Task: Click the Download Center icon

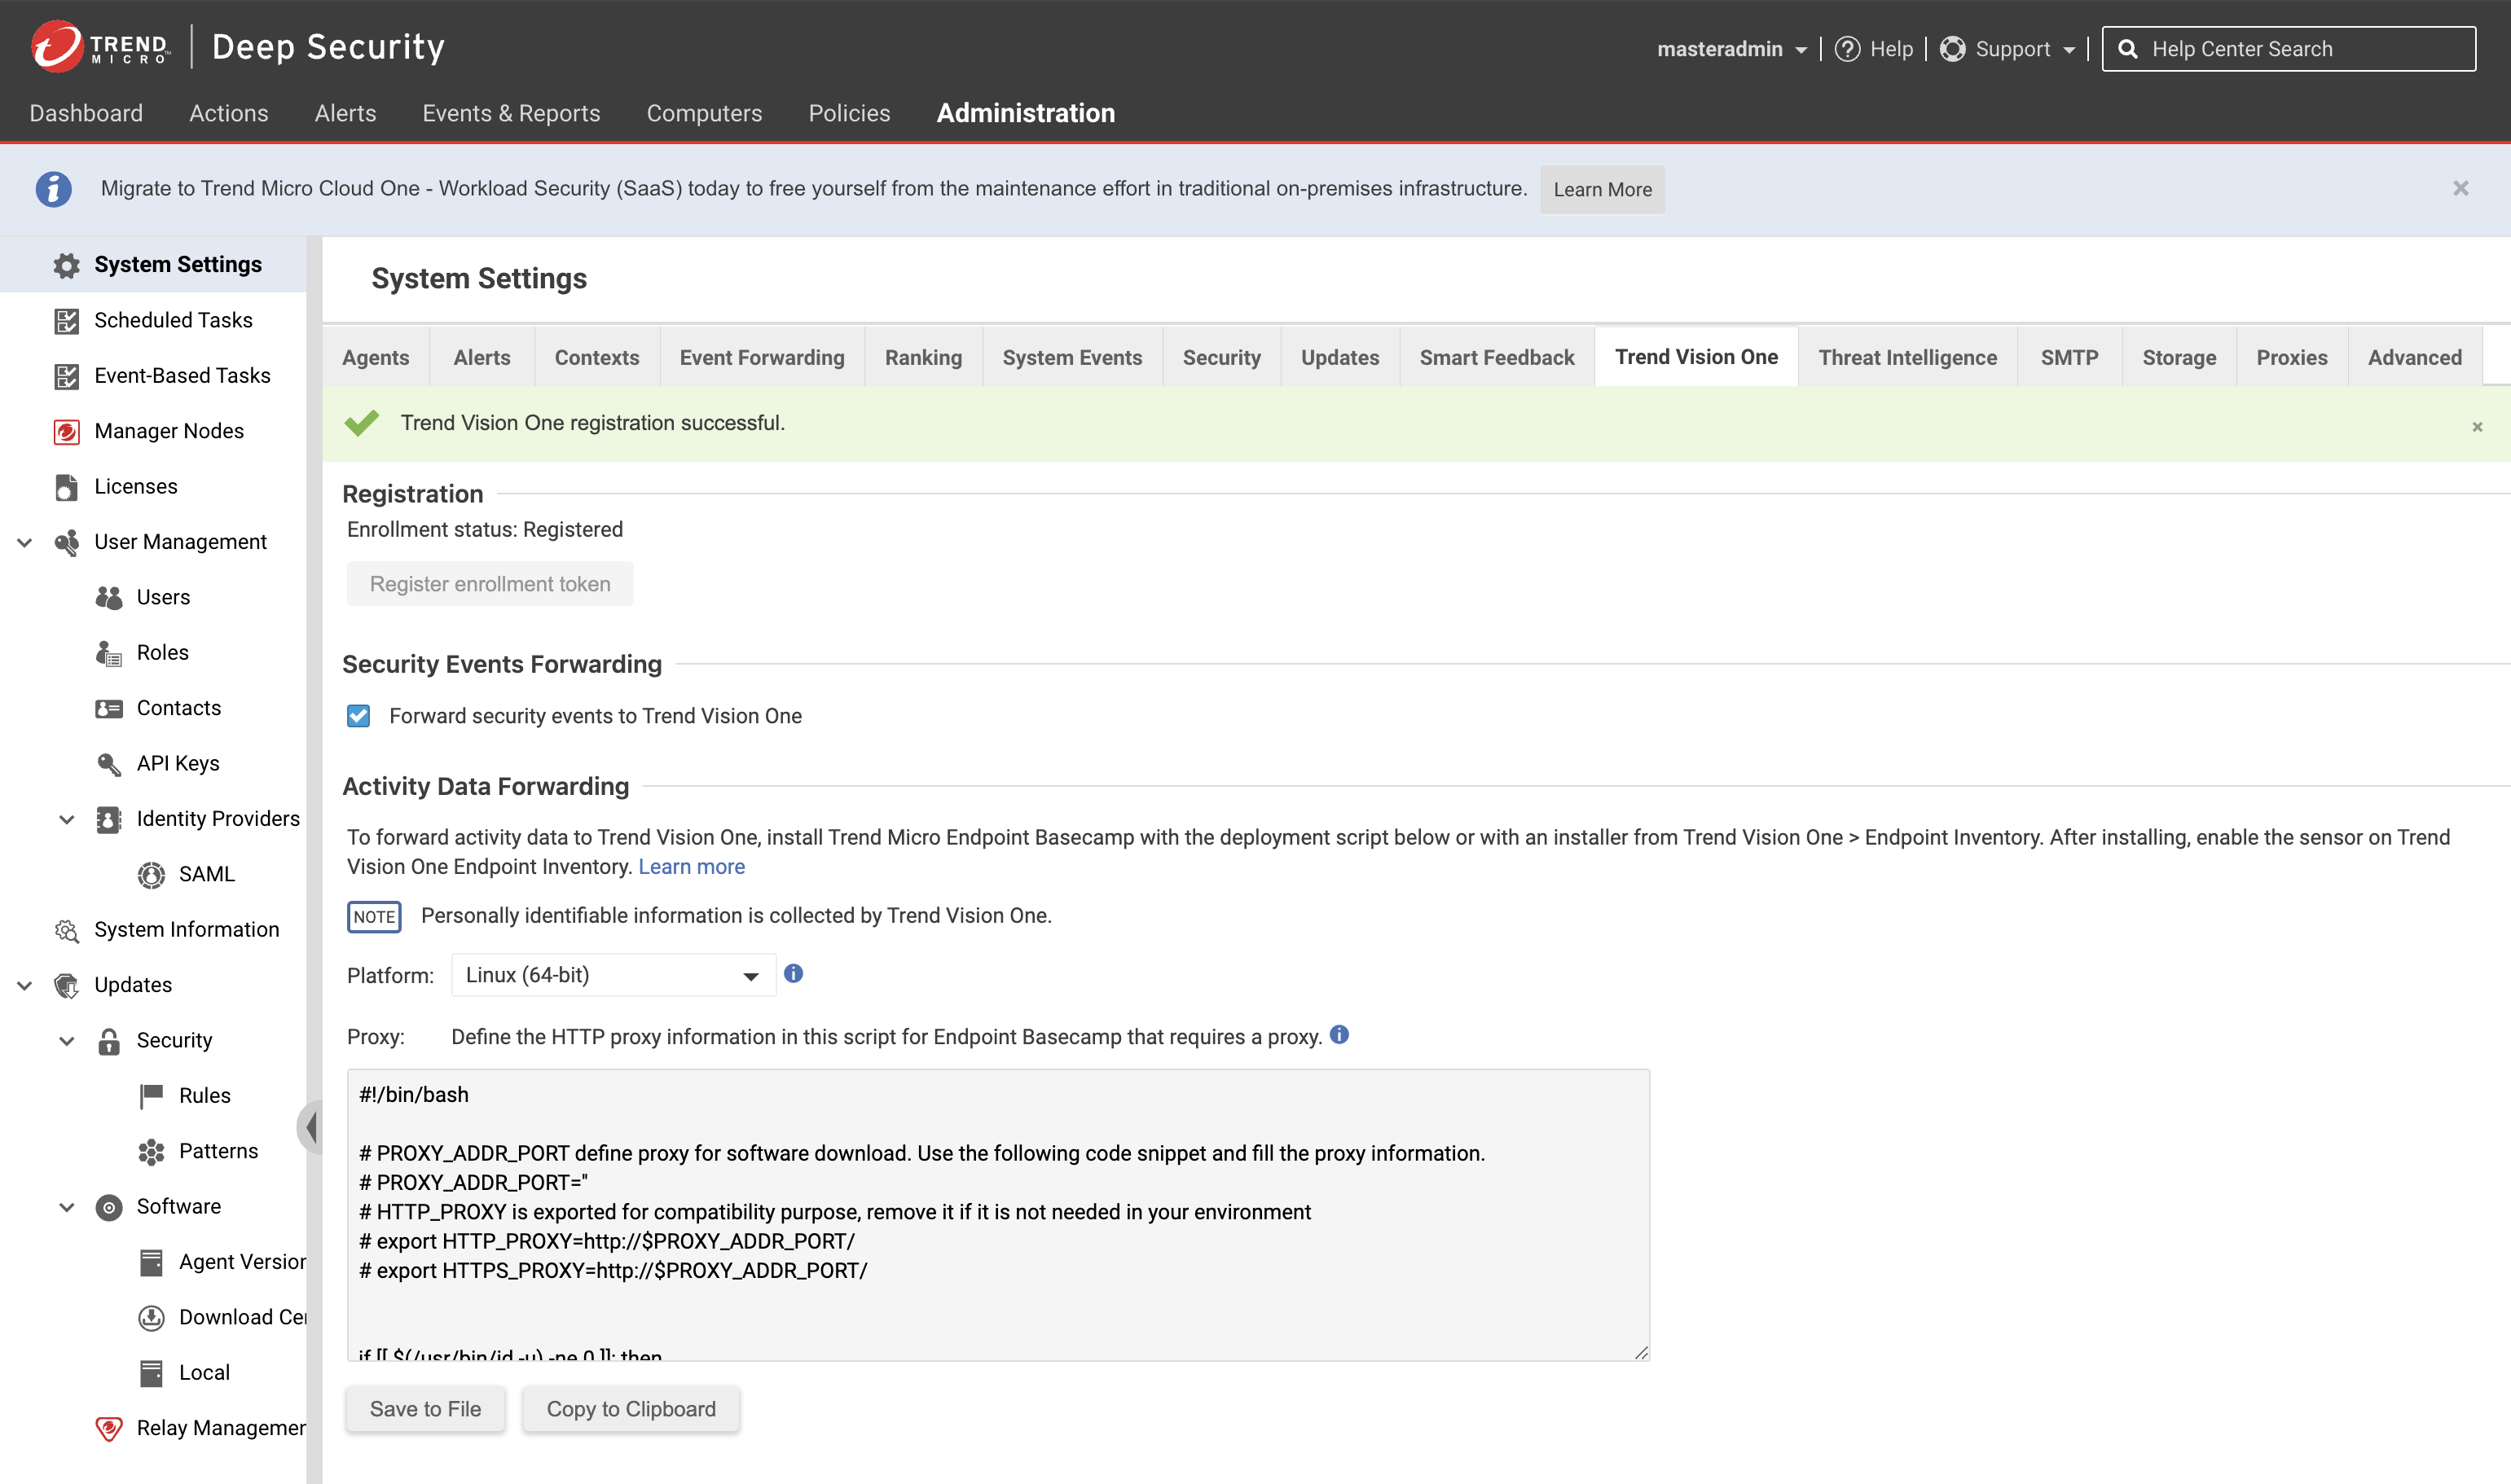Action: point(151,1318)
